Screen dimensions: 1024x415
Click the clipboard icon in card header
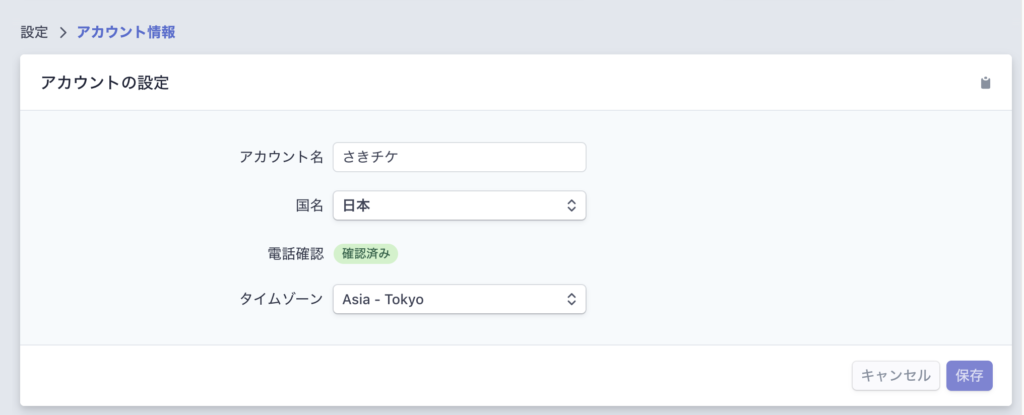click(985, 83)
